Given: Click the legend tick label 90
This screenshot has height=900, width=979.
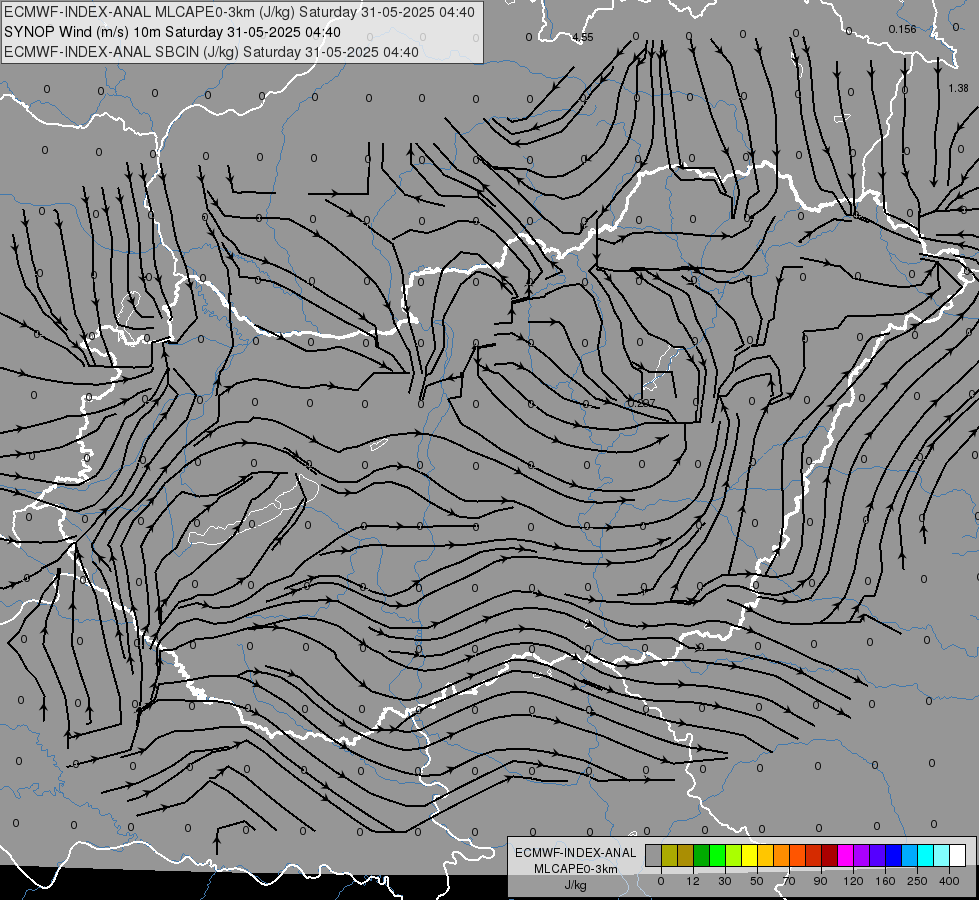Looking at the screenshot, I should click(x=820, y=881).
